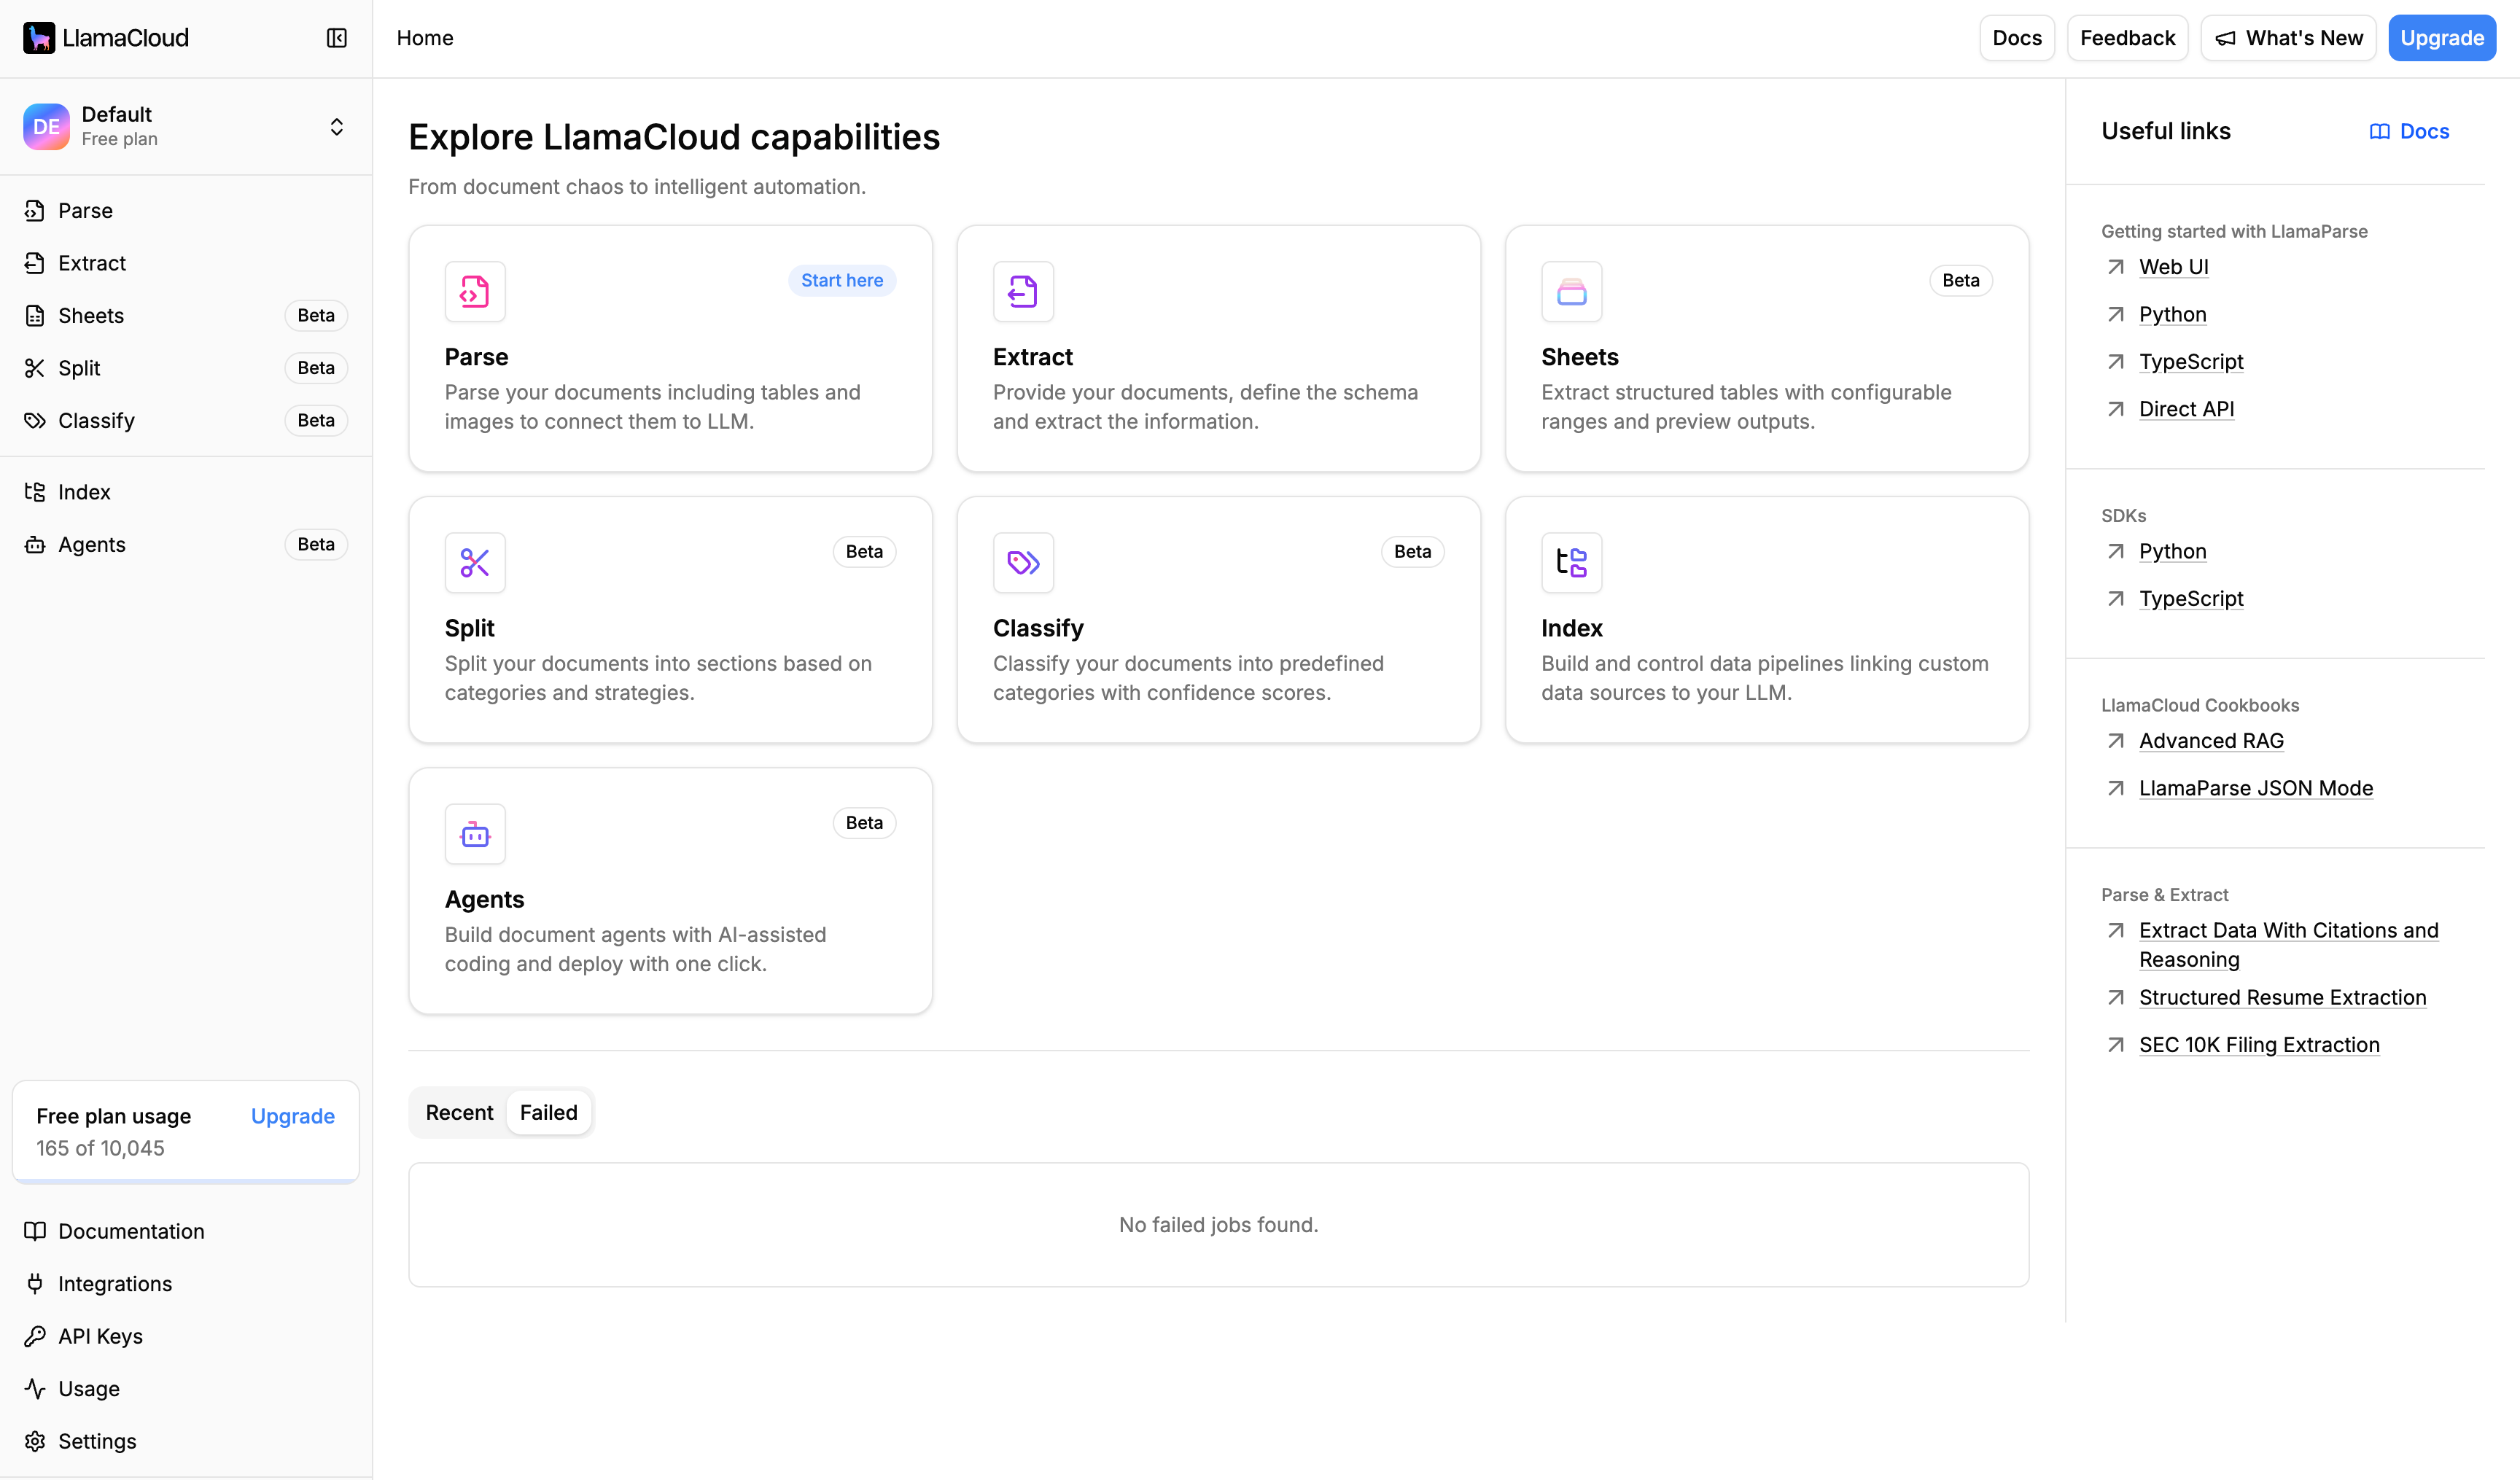
Task: Open the SEC 10K Filing Extraction link
Action: [2259, 1044]
